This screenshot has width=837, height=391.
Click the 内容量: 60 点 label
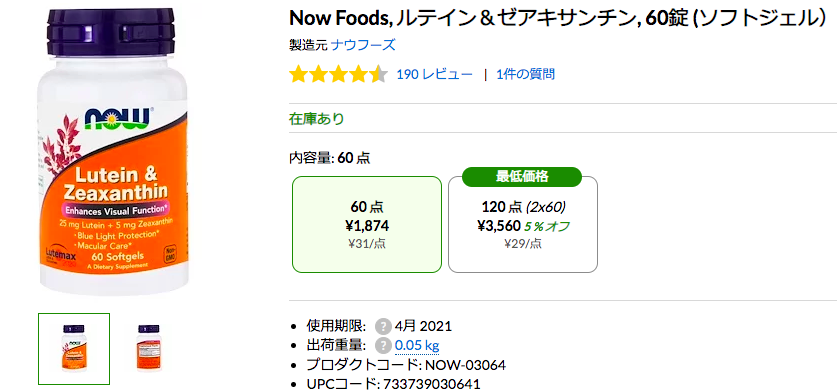[x=330, y=158]
